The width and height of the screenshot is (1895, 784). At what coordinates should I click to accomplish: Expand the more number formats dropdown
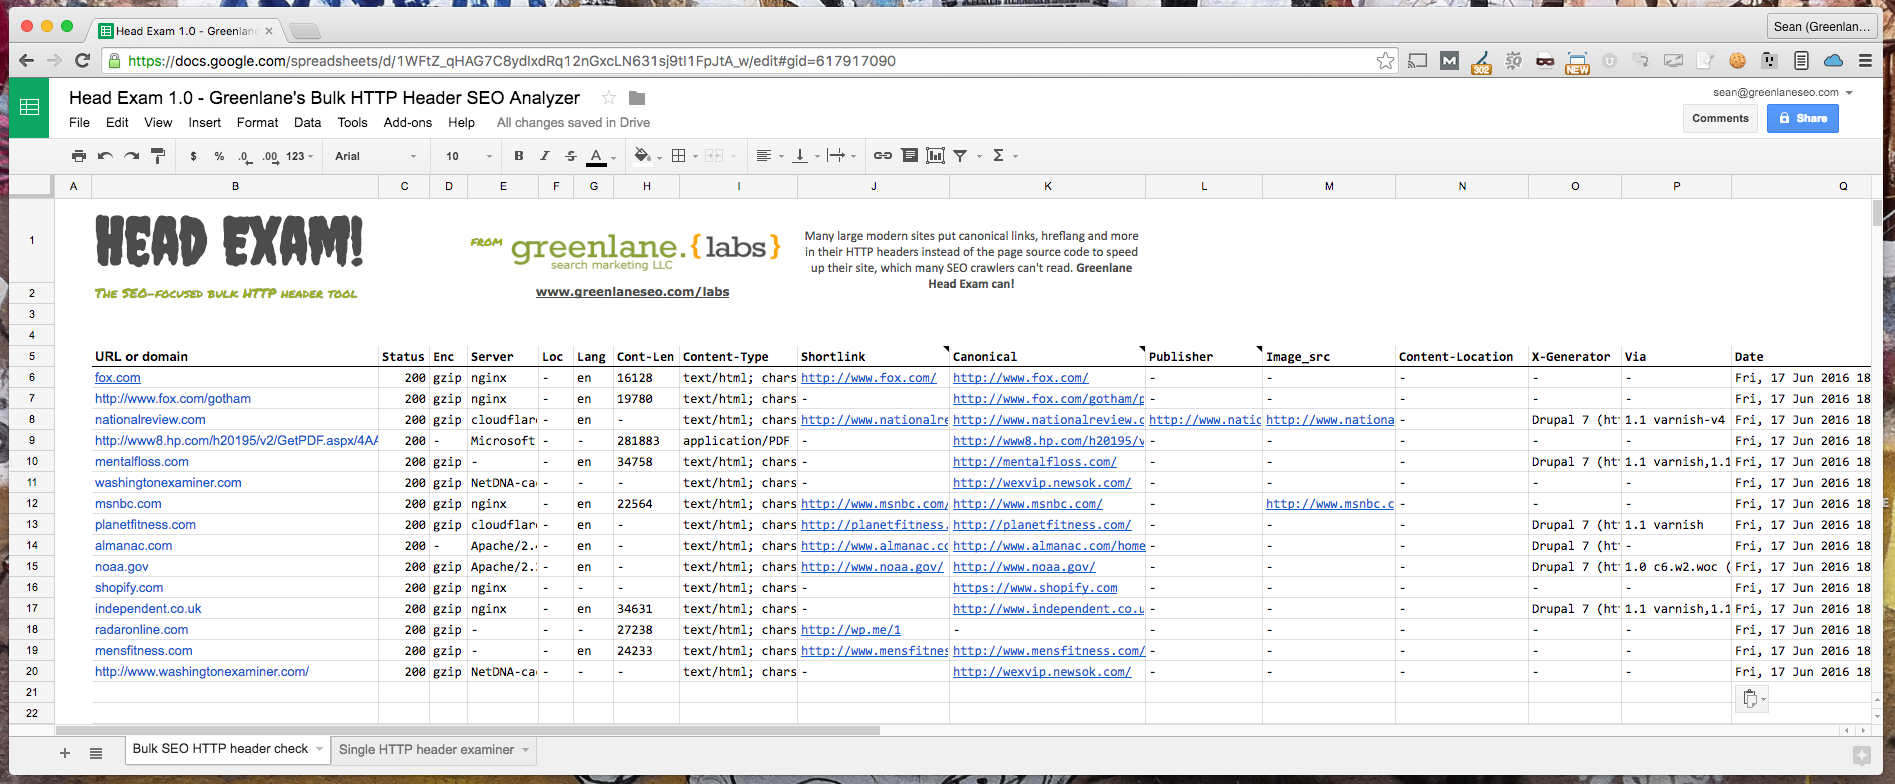299,156
